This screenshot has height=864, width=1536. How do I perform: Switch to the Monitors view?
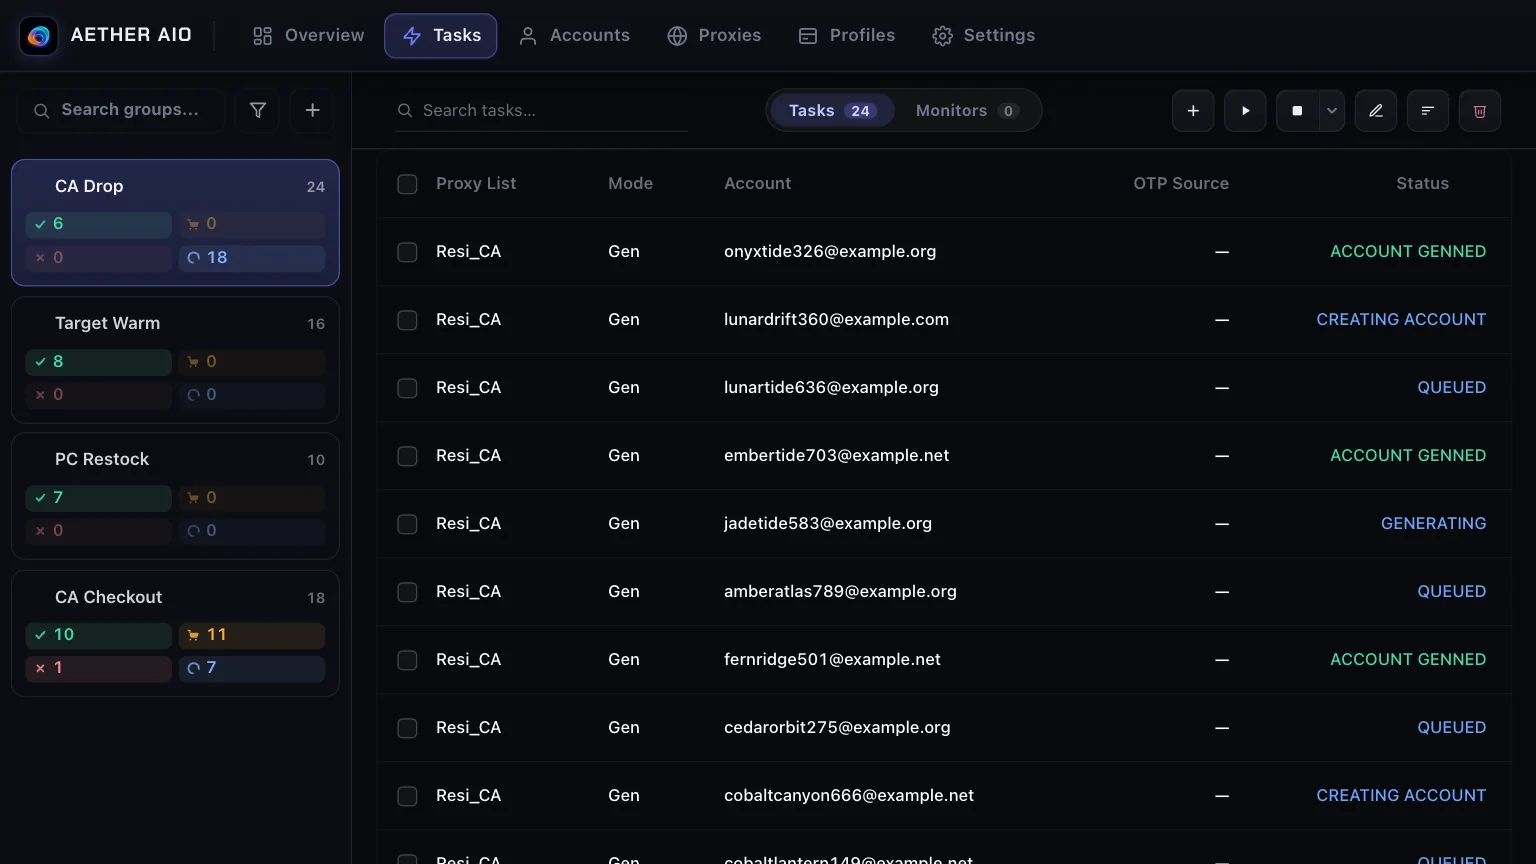click(967, 111)
